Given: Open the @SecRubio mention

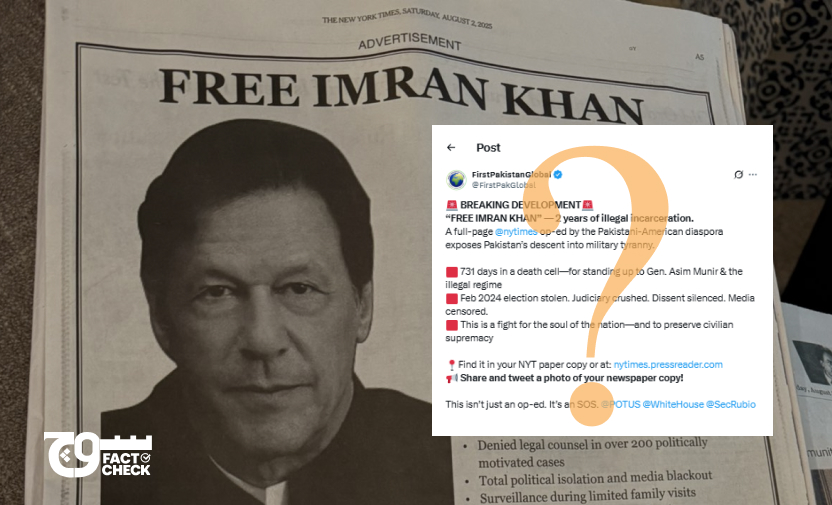Looking at the screenshot, I should 731,404.
